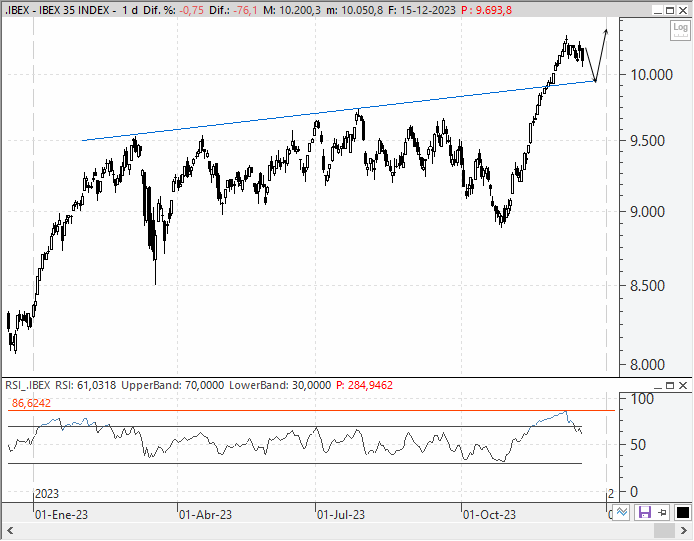The width and height of the screenshot is (694, 541).
Task: Click the '01-Ene-23' date axis label
Action: (62, 515)
